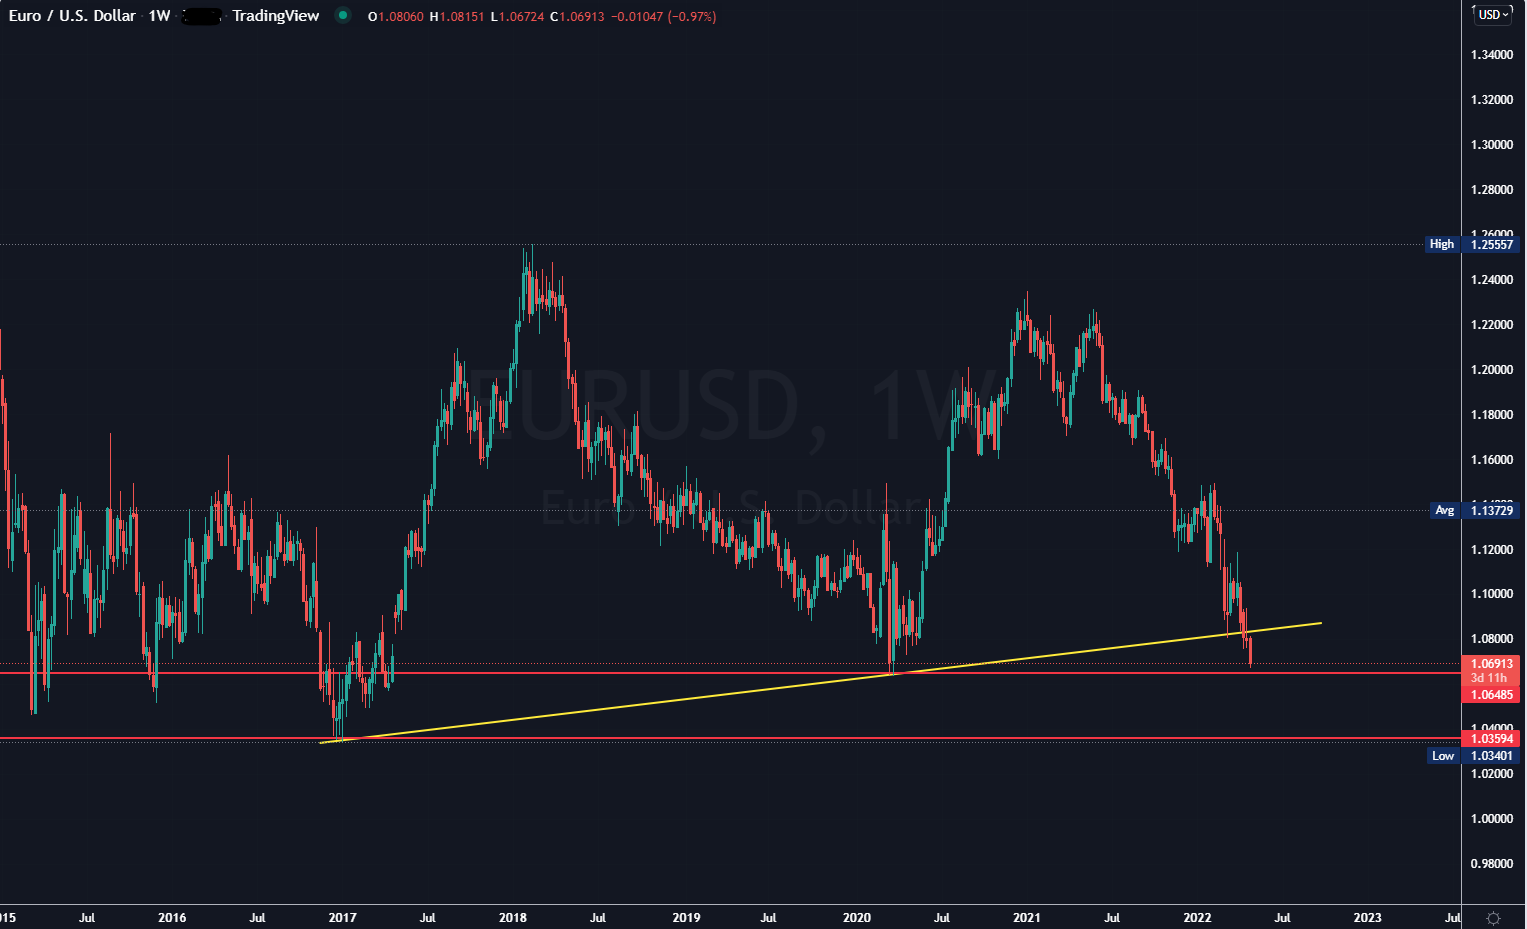This screenshot has height=929, width=1527.
Task: Click the red price label 1.06485
Action: (1494, 693)
